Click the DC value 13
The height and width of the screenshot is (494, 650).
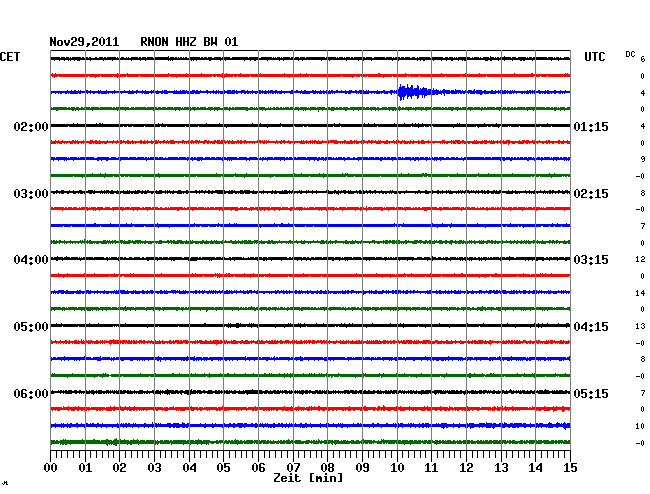[640, 326]
